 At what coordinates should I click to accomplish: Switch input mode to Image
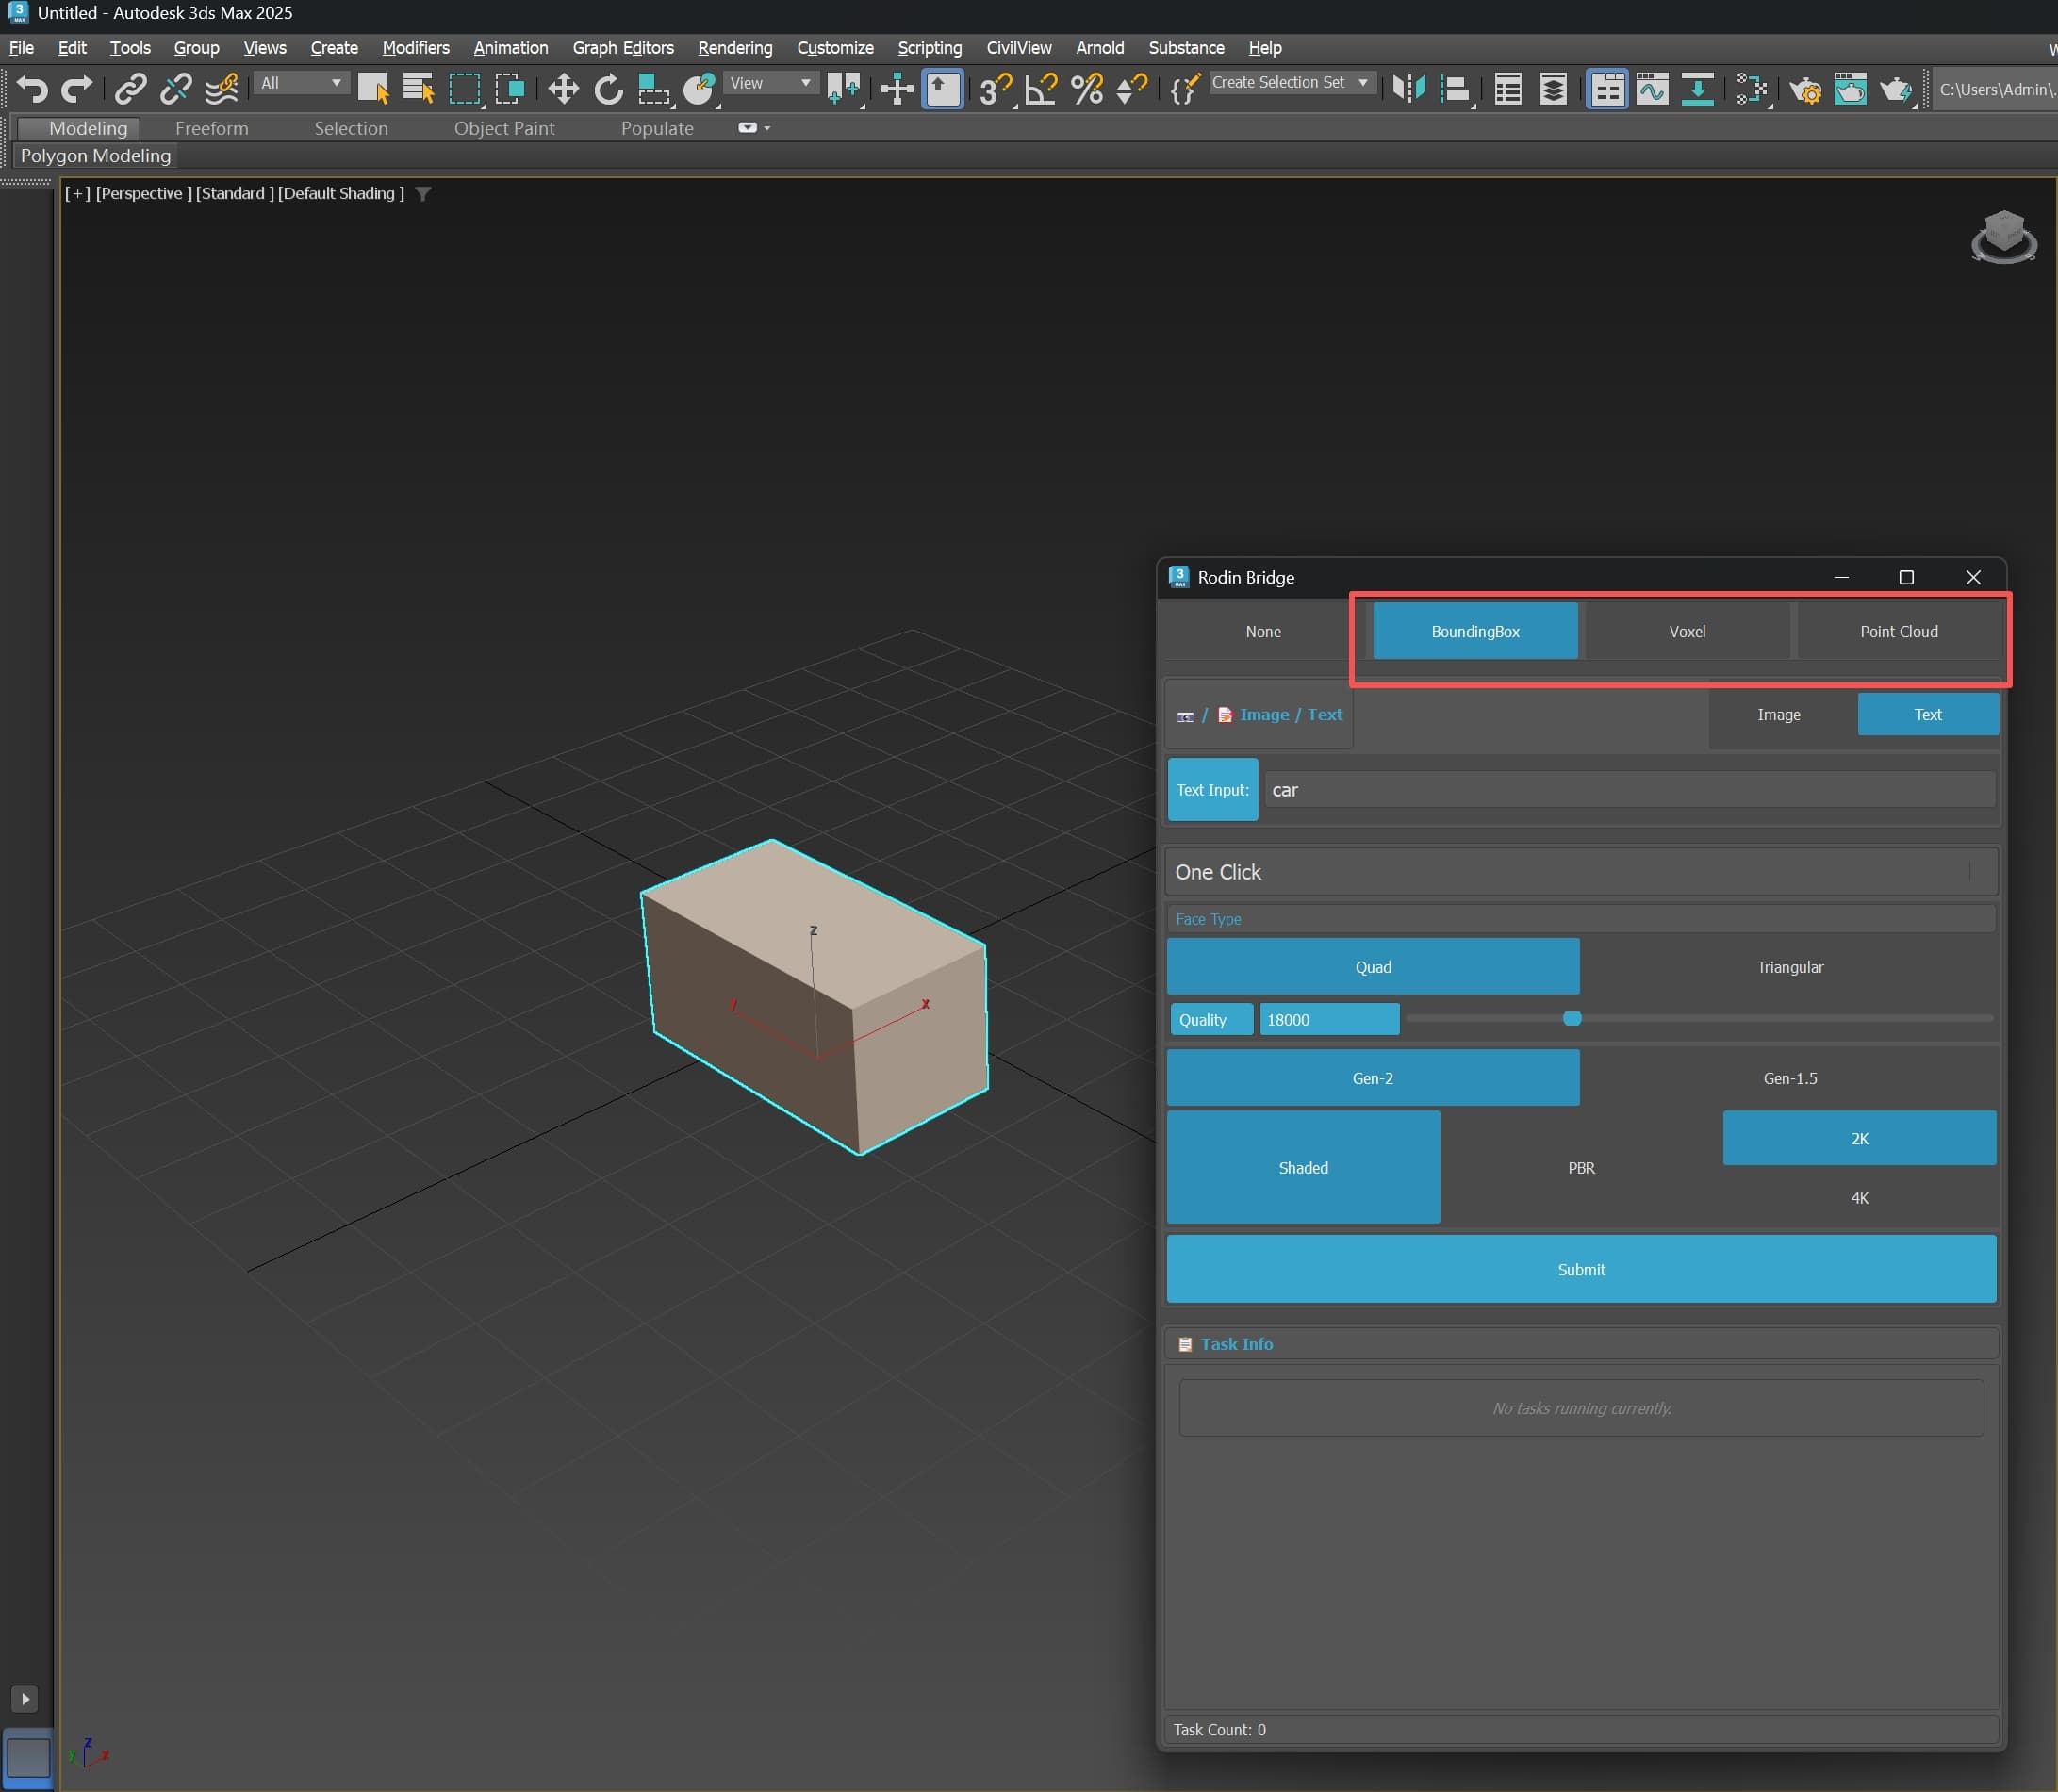point(1778,714)
